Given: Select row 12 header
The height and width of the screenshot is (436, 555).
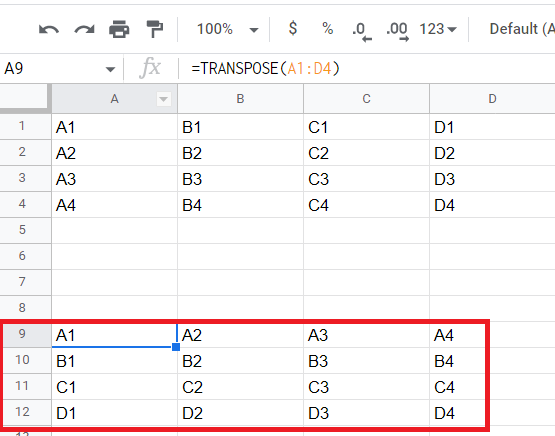Looking at the screenshot, I should (25, 412).
